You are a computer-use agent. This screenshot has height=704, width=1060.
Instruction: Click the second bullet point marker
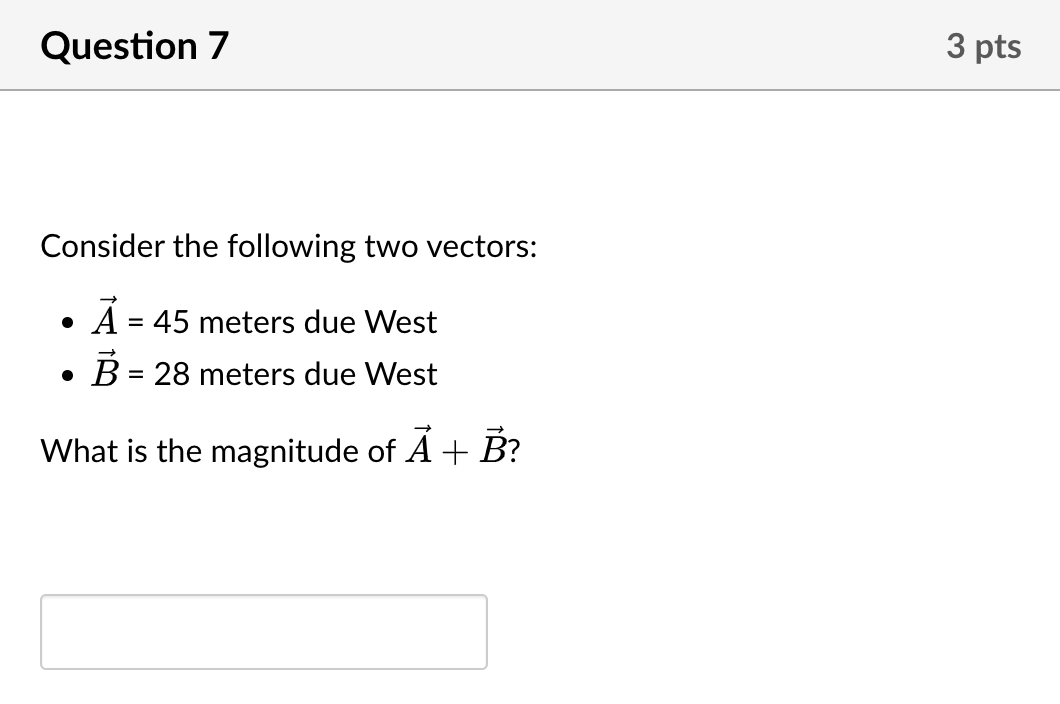click(x=67, y=374)
